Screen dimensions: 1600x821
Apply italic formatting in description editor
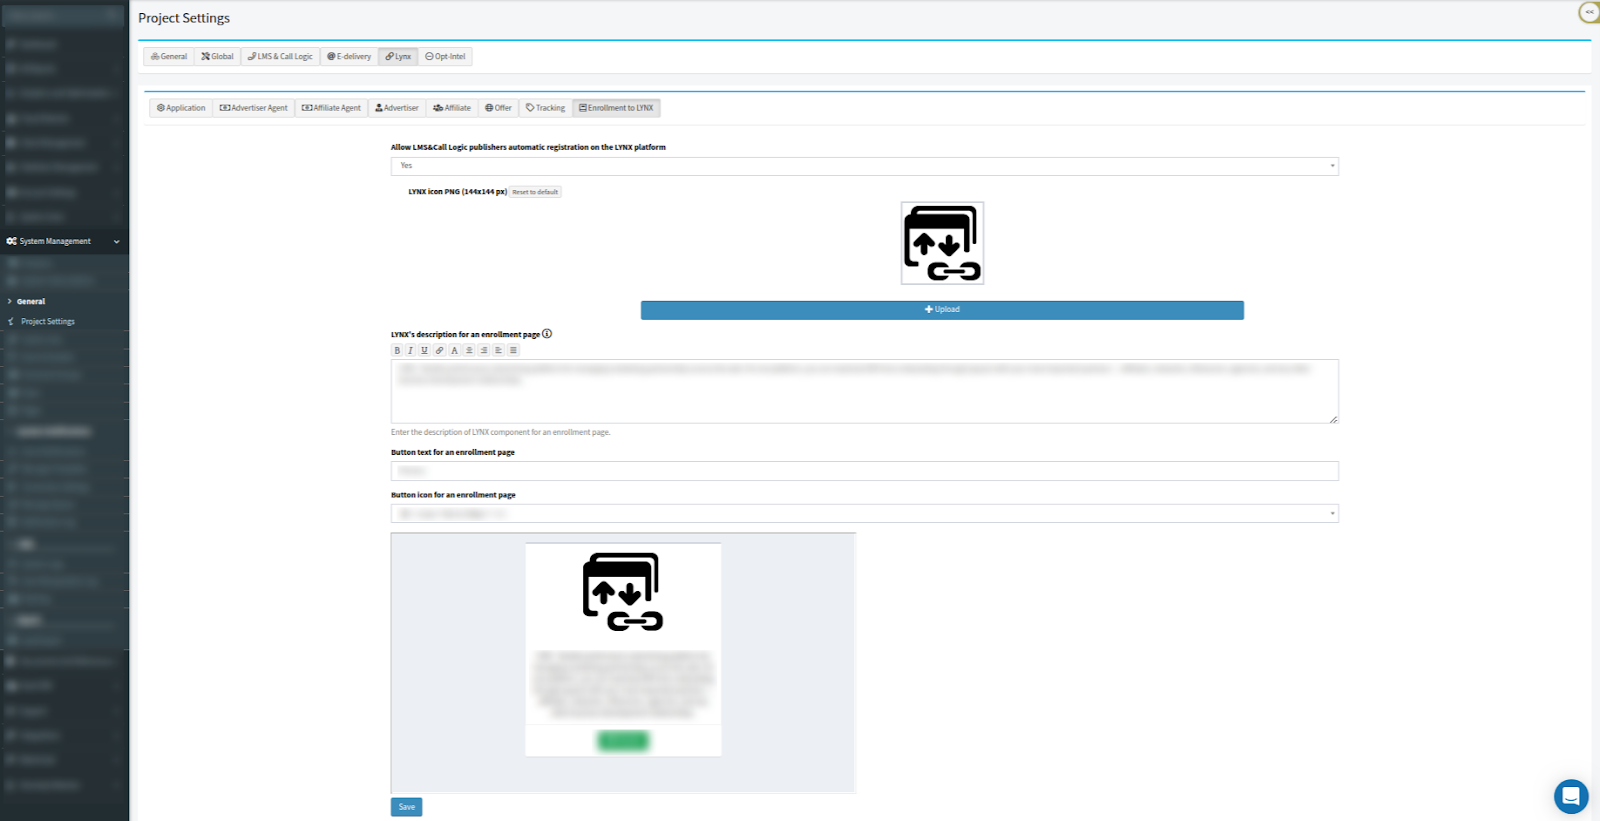tap(410, 351)
